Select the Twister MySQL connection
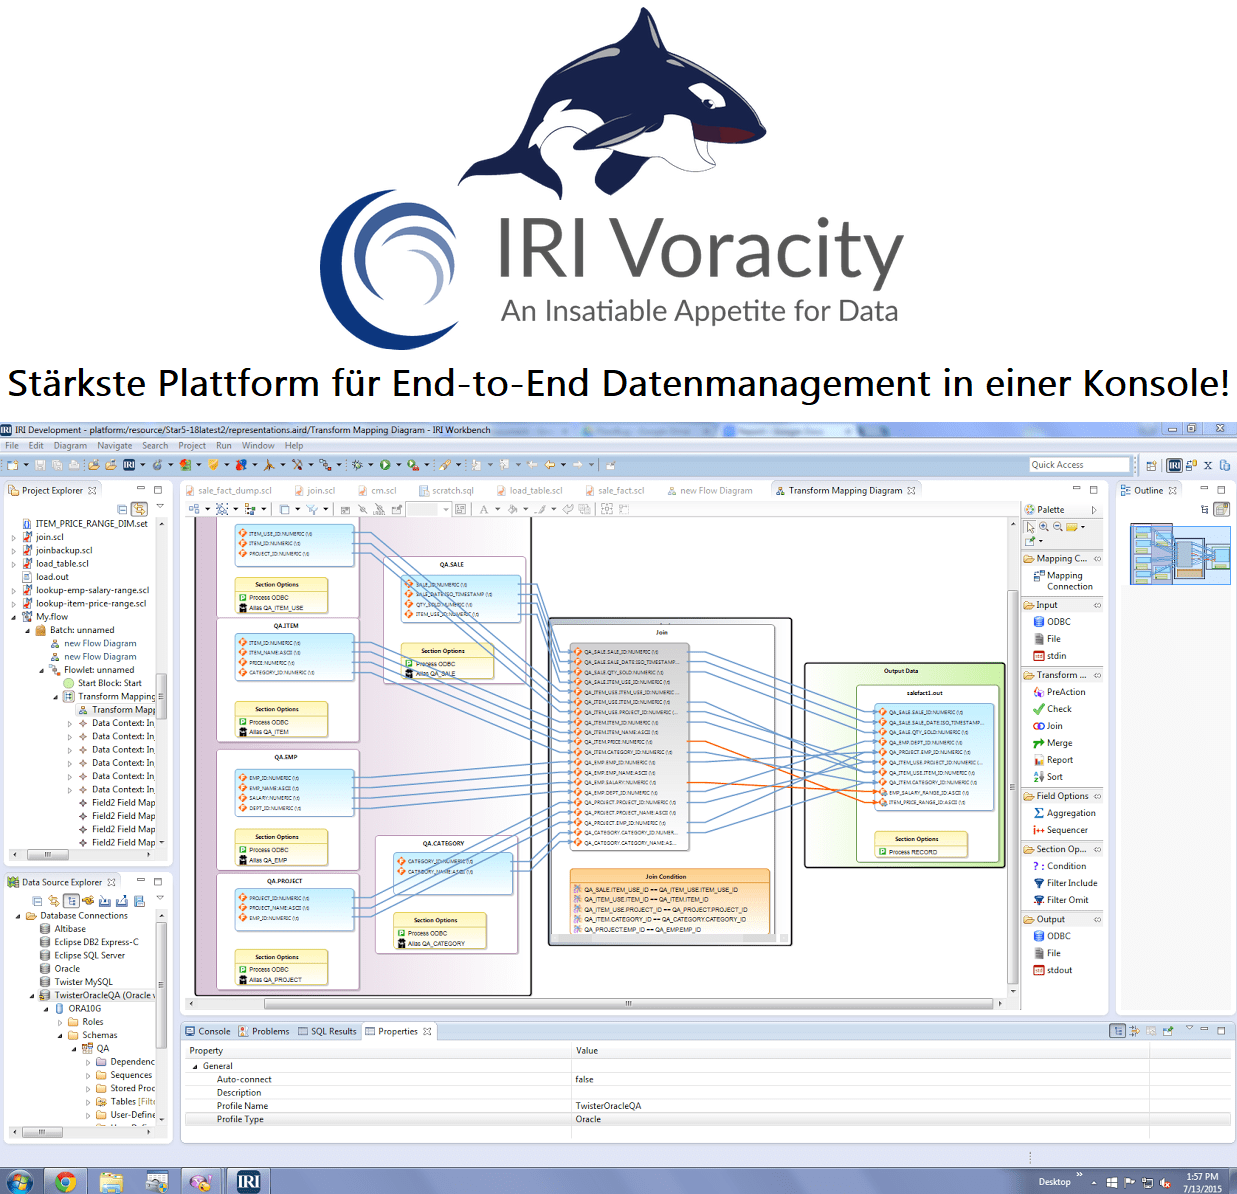The height and width of the screenshot is (1194, 1237). (x=76, y=982)
